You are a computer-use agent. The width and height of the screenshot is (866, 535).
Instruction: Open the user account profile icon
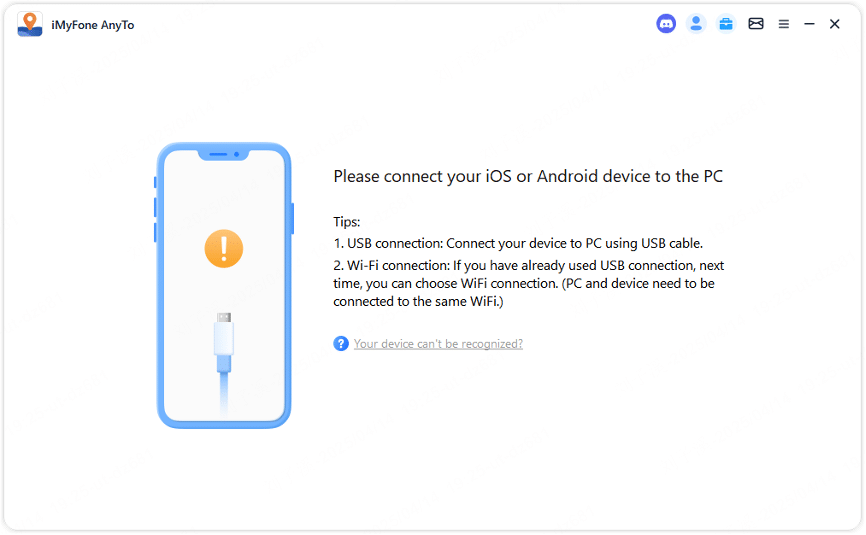[x=696, y=24]
